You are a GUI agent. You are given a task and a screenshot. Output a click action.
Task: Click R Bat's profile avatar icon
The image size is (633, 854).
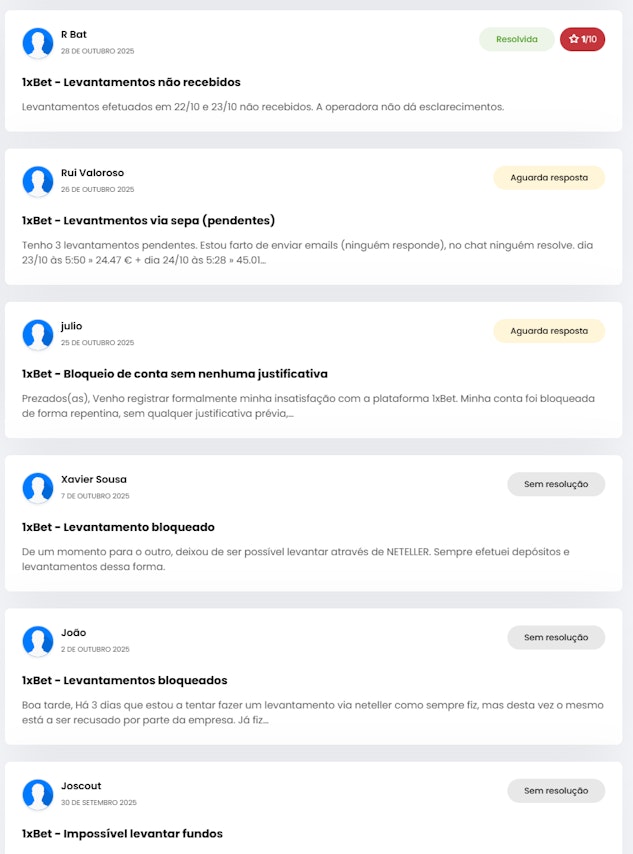(37, 42)
